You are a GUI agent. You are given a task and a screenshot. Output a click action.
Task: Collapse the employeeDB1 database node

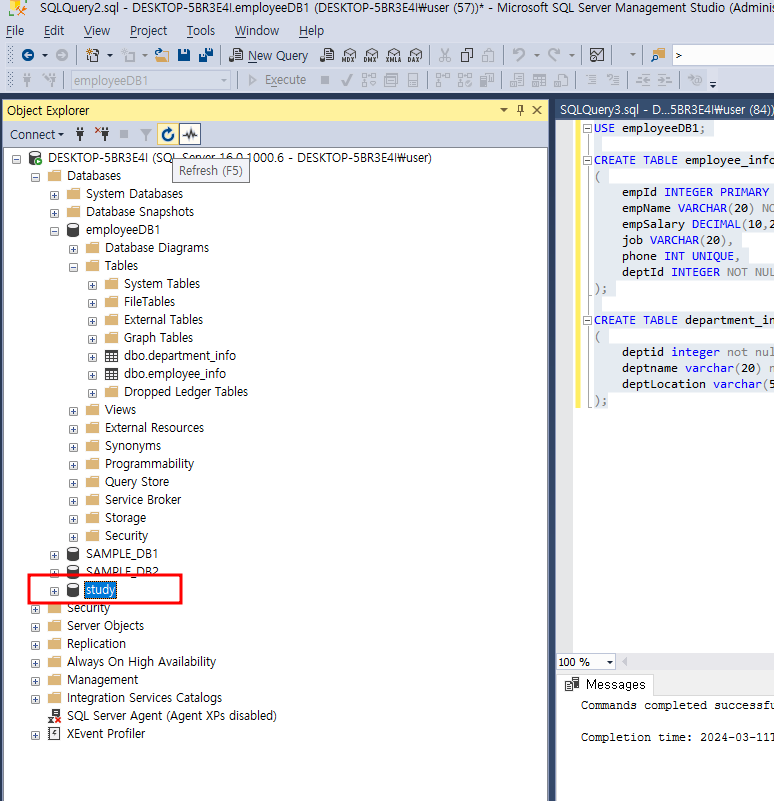pyautogui.click(x=55, y=231)
